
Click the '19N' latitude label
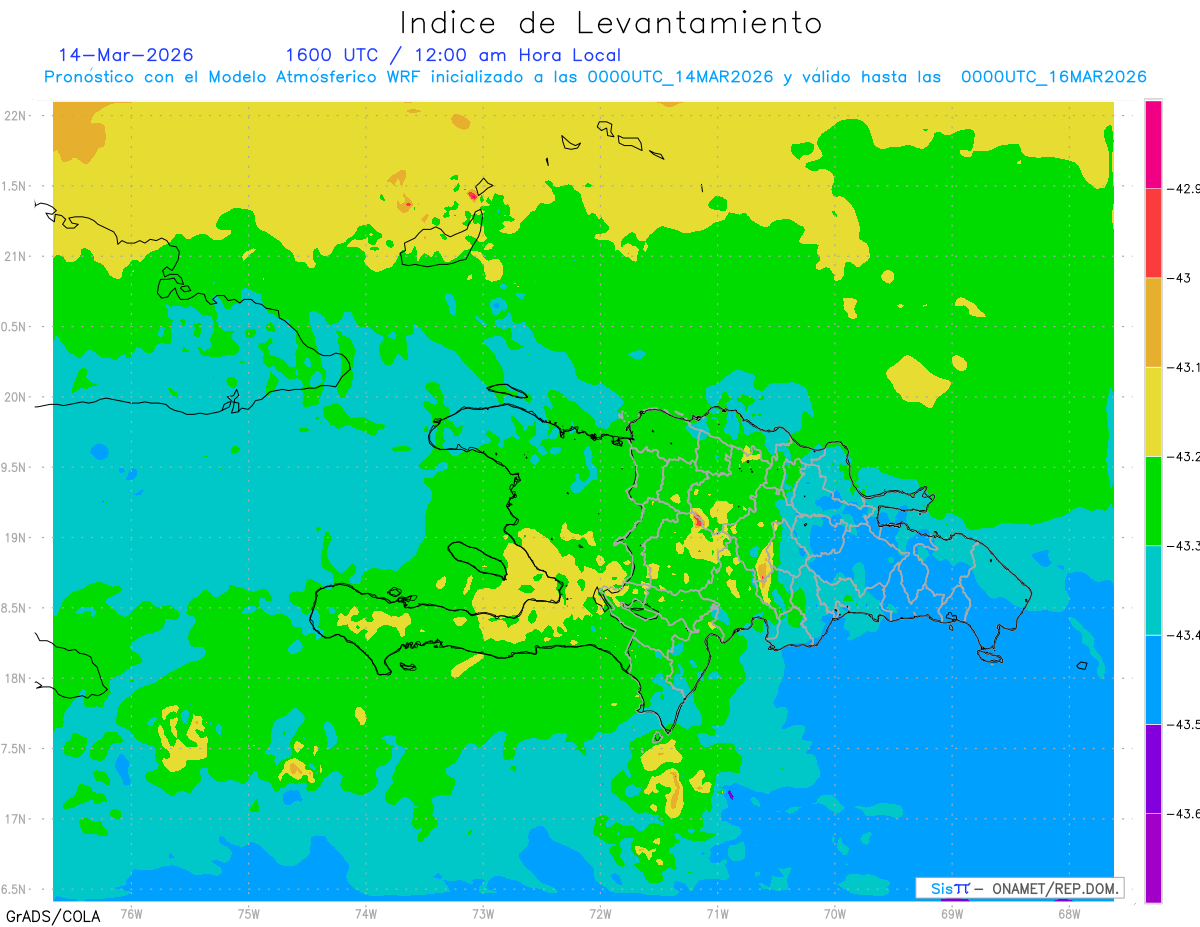(16, 537)
